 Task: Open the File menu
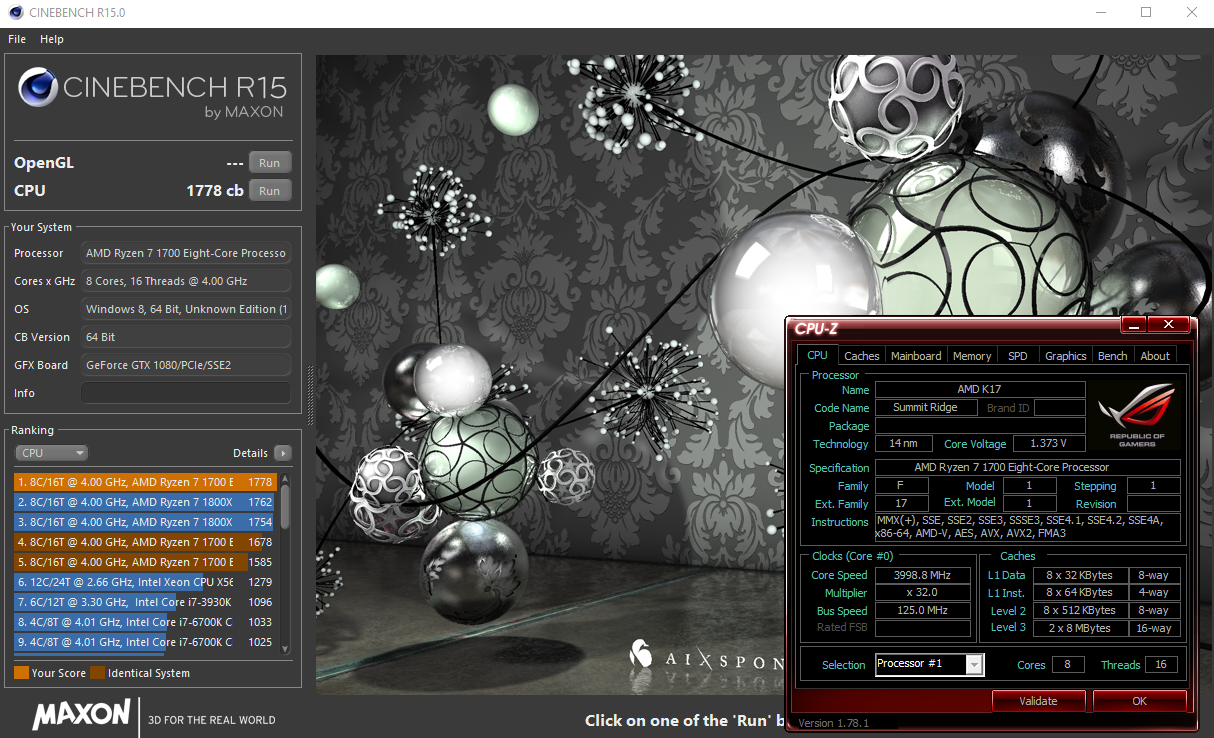pos(17,39)
